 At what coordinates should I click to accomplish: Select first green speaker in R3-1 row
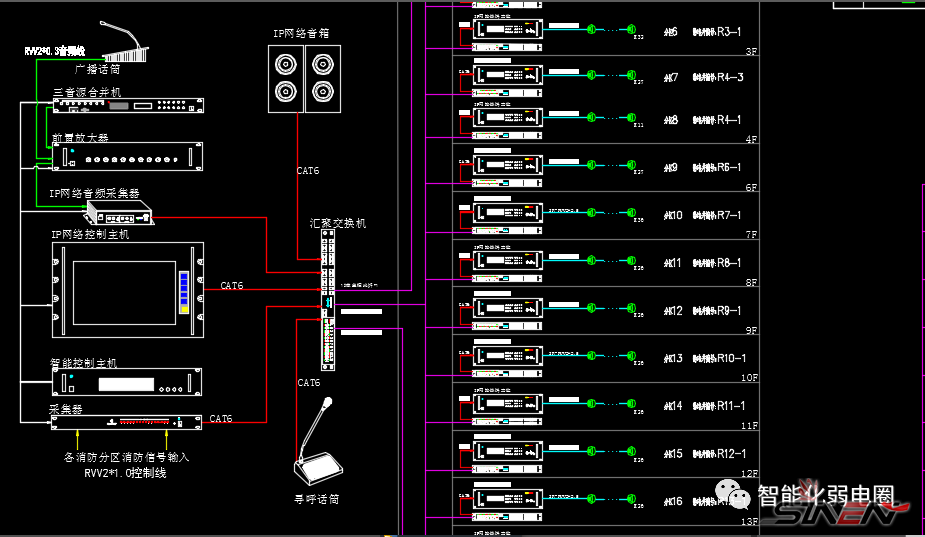coord(592,29)
